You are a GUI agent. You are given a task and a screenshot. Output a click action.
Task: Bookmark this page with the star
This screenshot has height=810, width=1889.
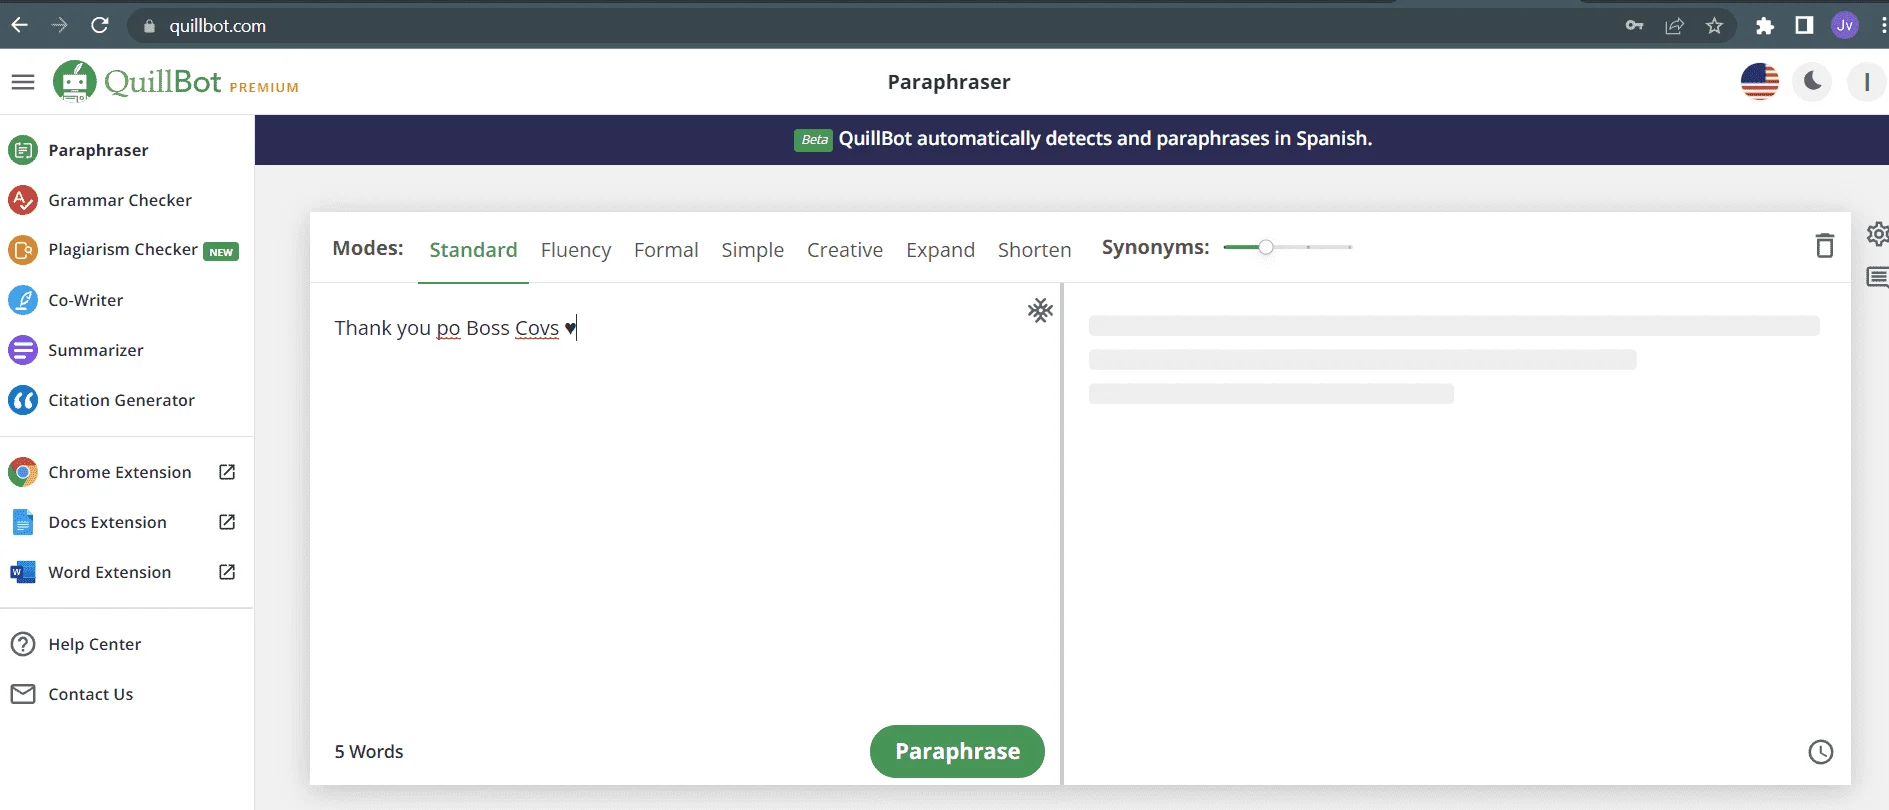click(1715, 26)
